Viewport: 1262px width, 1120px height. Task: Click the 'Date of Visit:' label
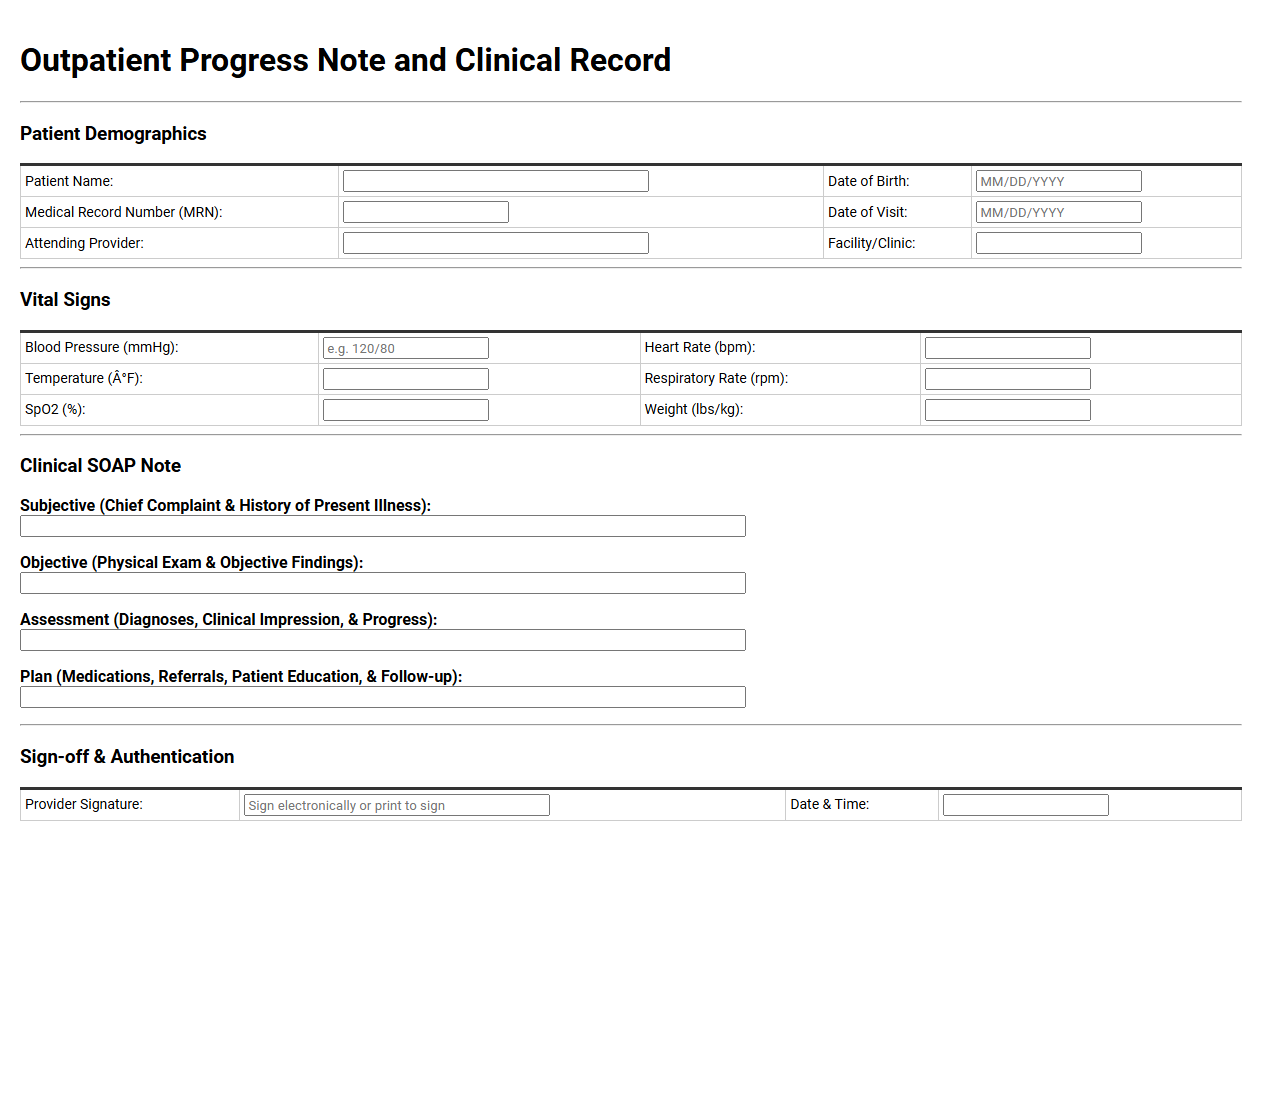(x=867, y=212)
